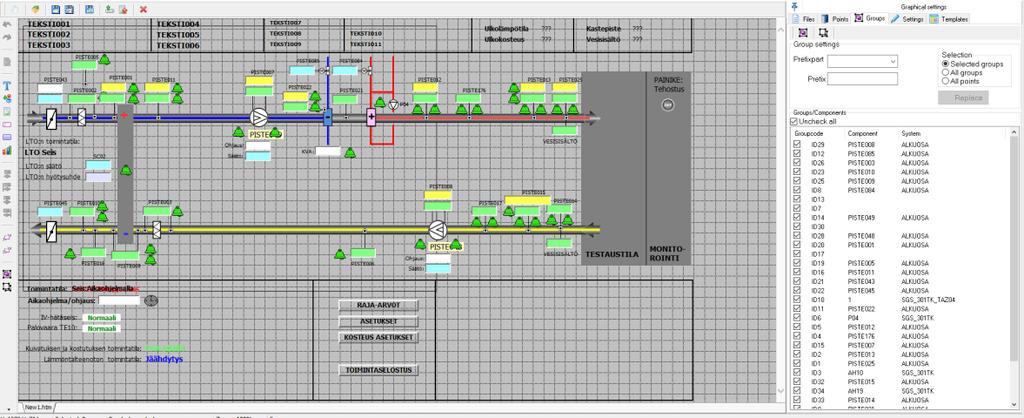This screenshot has height=418, width=1024.
Task: Switch to the Settings tab
Action: pos(907,19)
